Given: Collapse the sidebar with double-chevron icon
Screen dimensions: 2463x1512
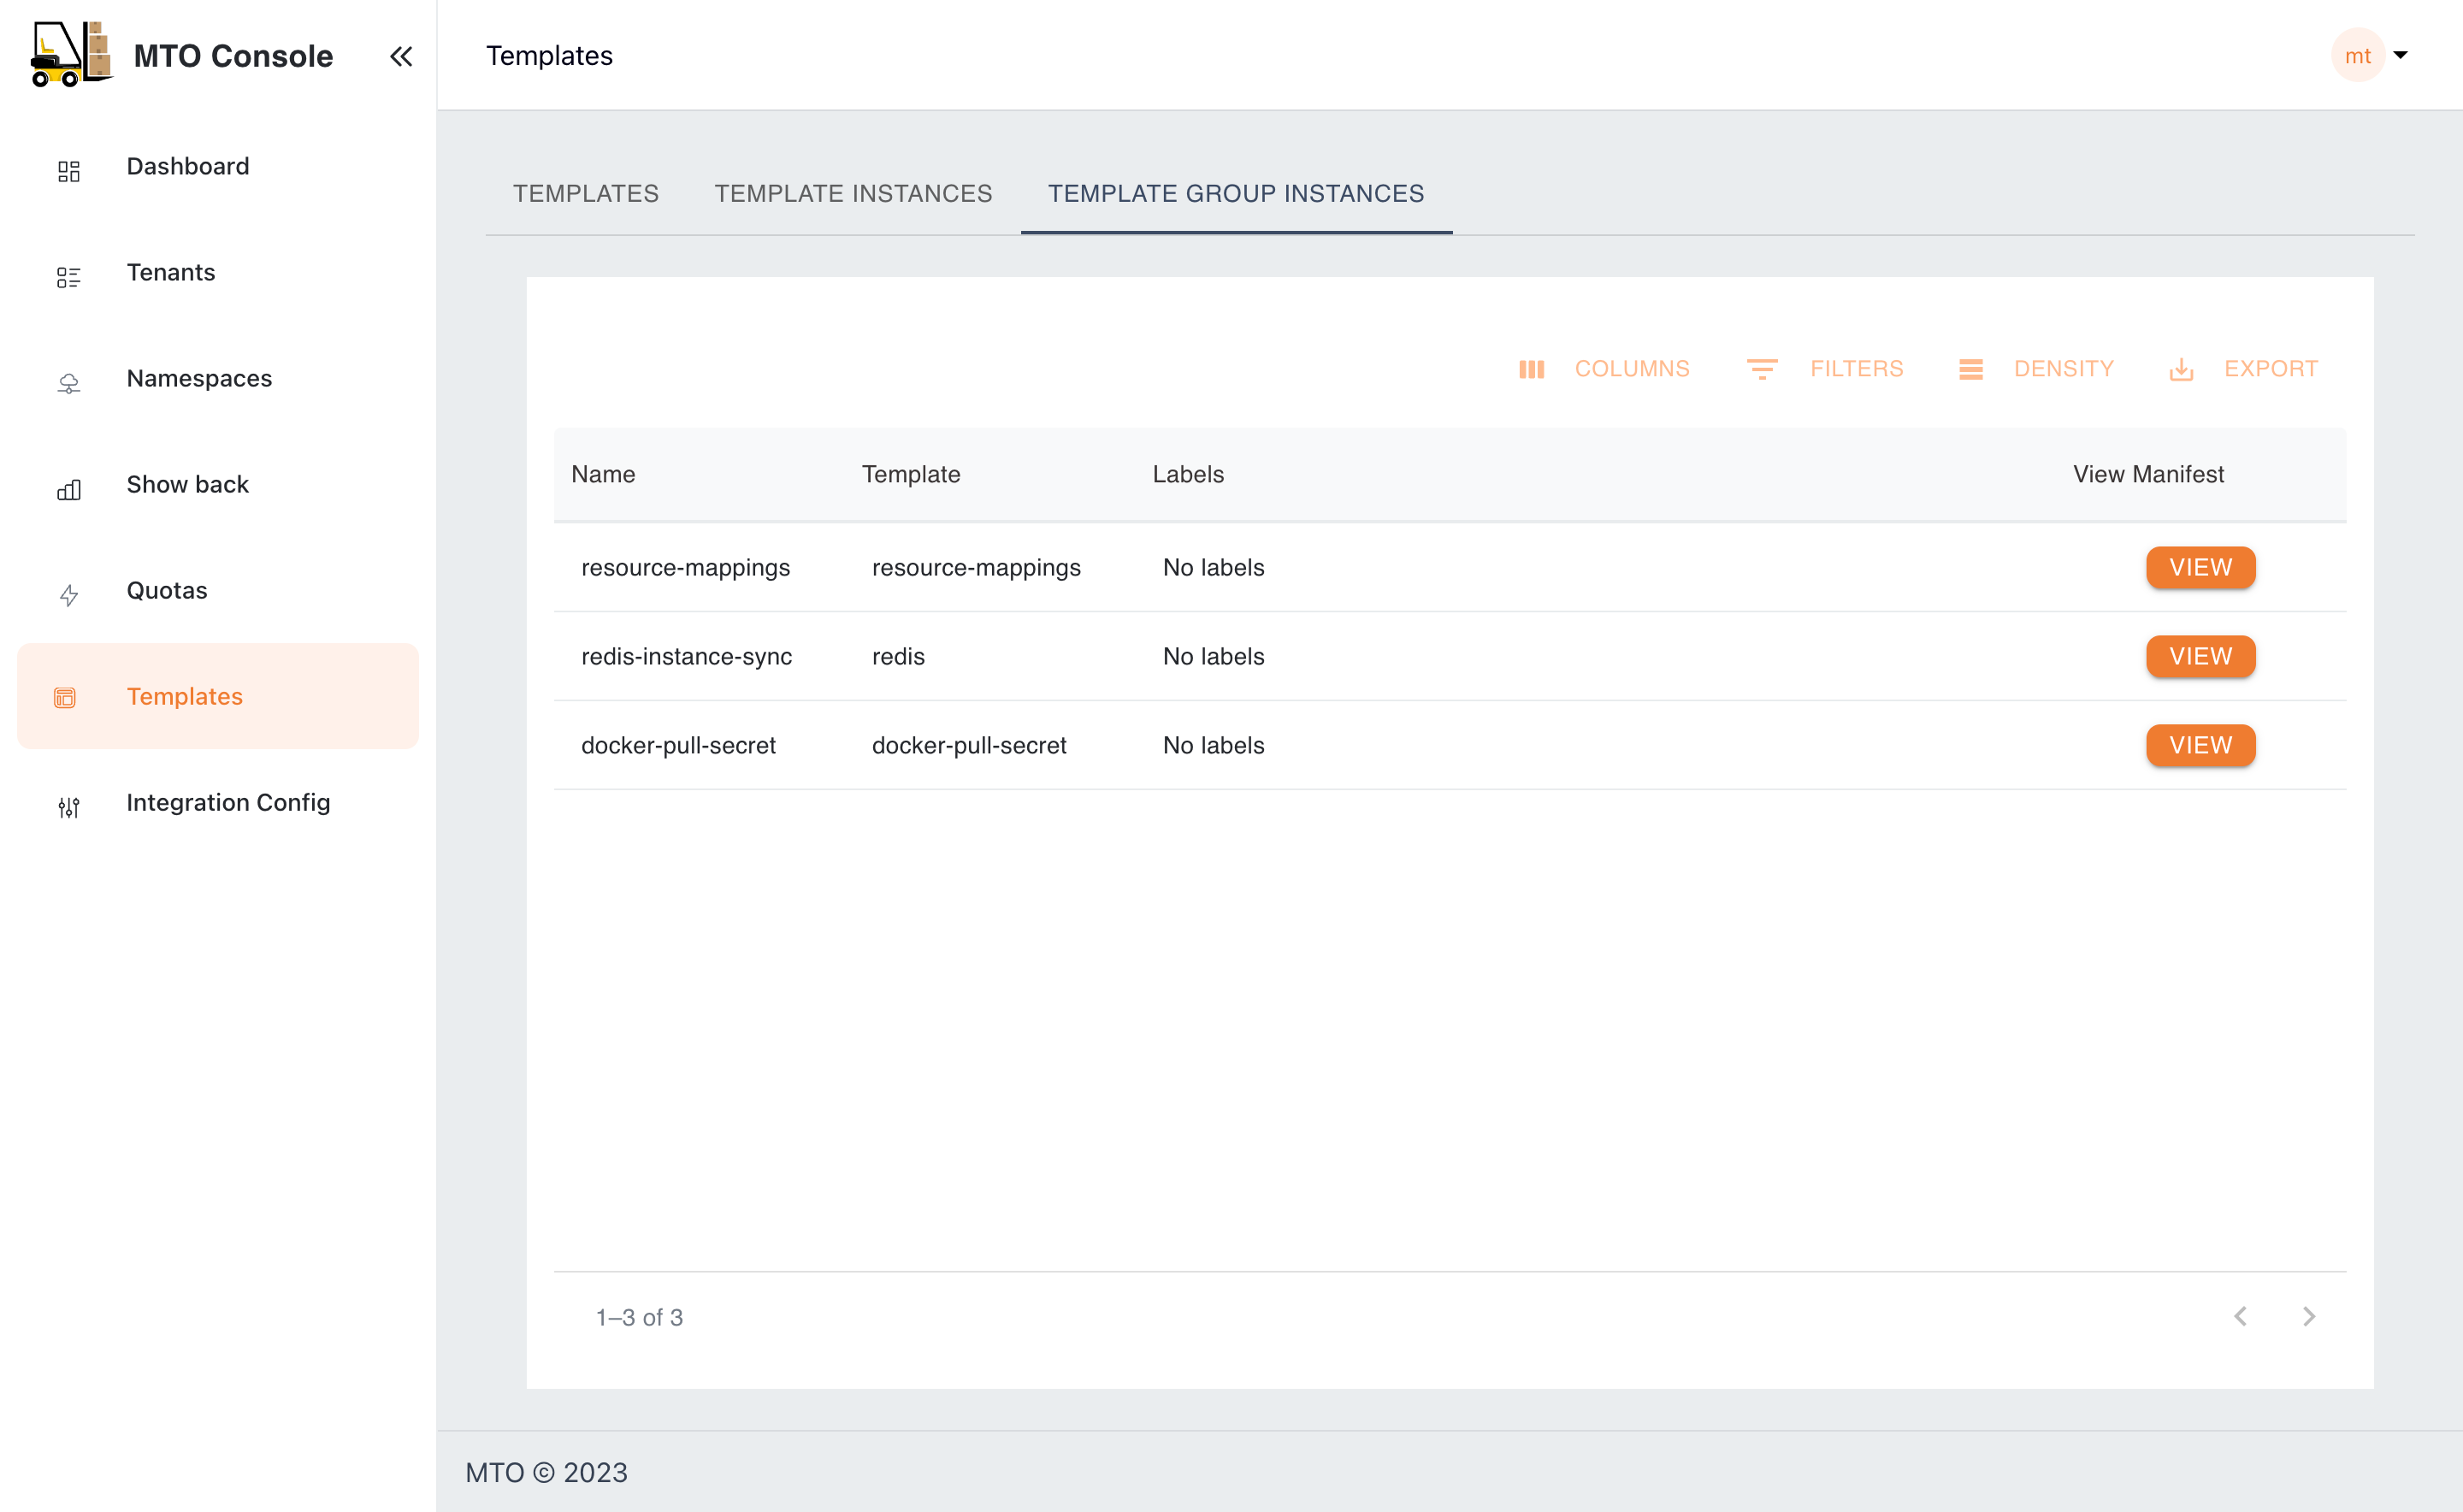Looking at the screenshot, I should 401,56.
